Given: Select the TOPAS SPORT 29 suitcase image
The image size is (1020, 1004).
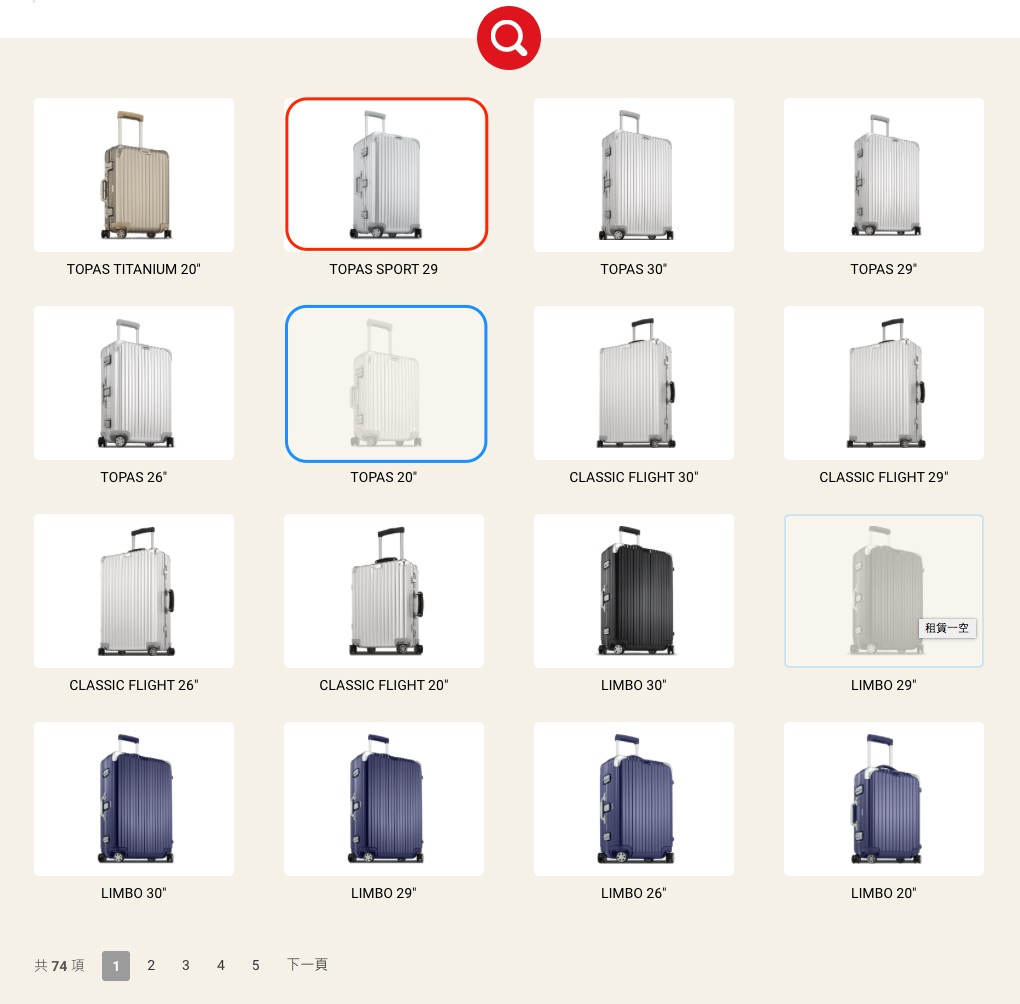Looking at the screenshot, I should pyautogui.click(x=386, y=174).
